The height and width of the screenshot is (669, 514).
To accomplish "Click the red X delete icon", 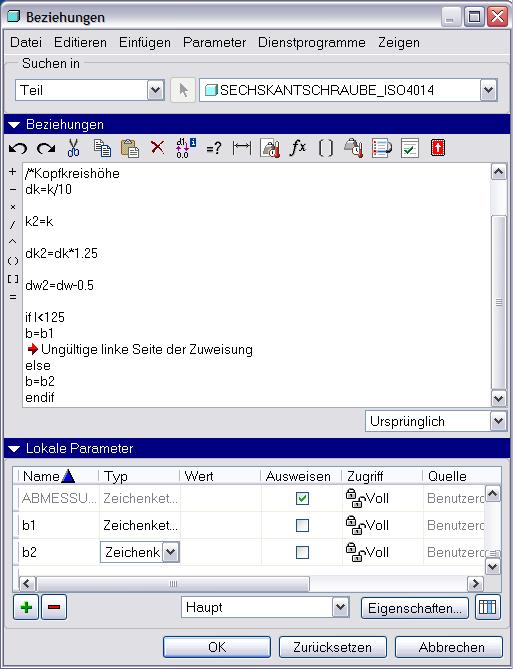I will click(x=157, y=148).
